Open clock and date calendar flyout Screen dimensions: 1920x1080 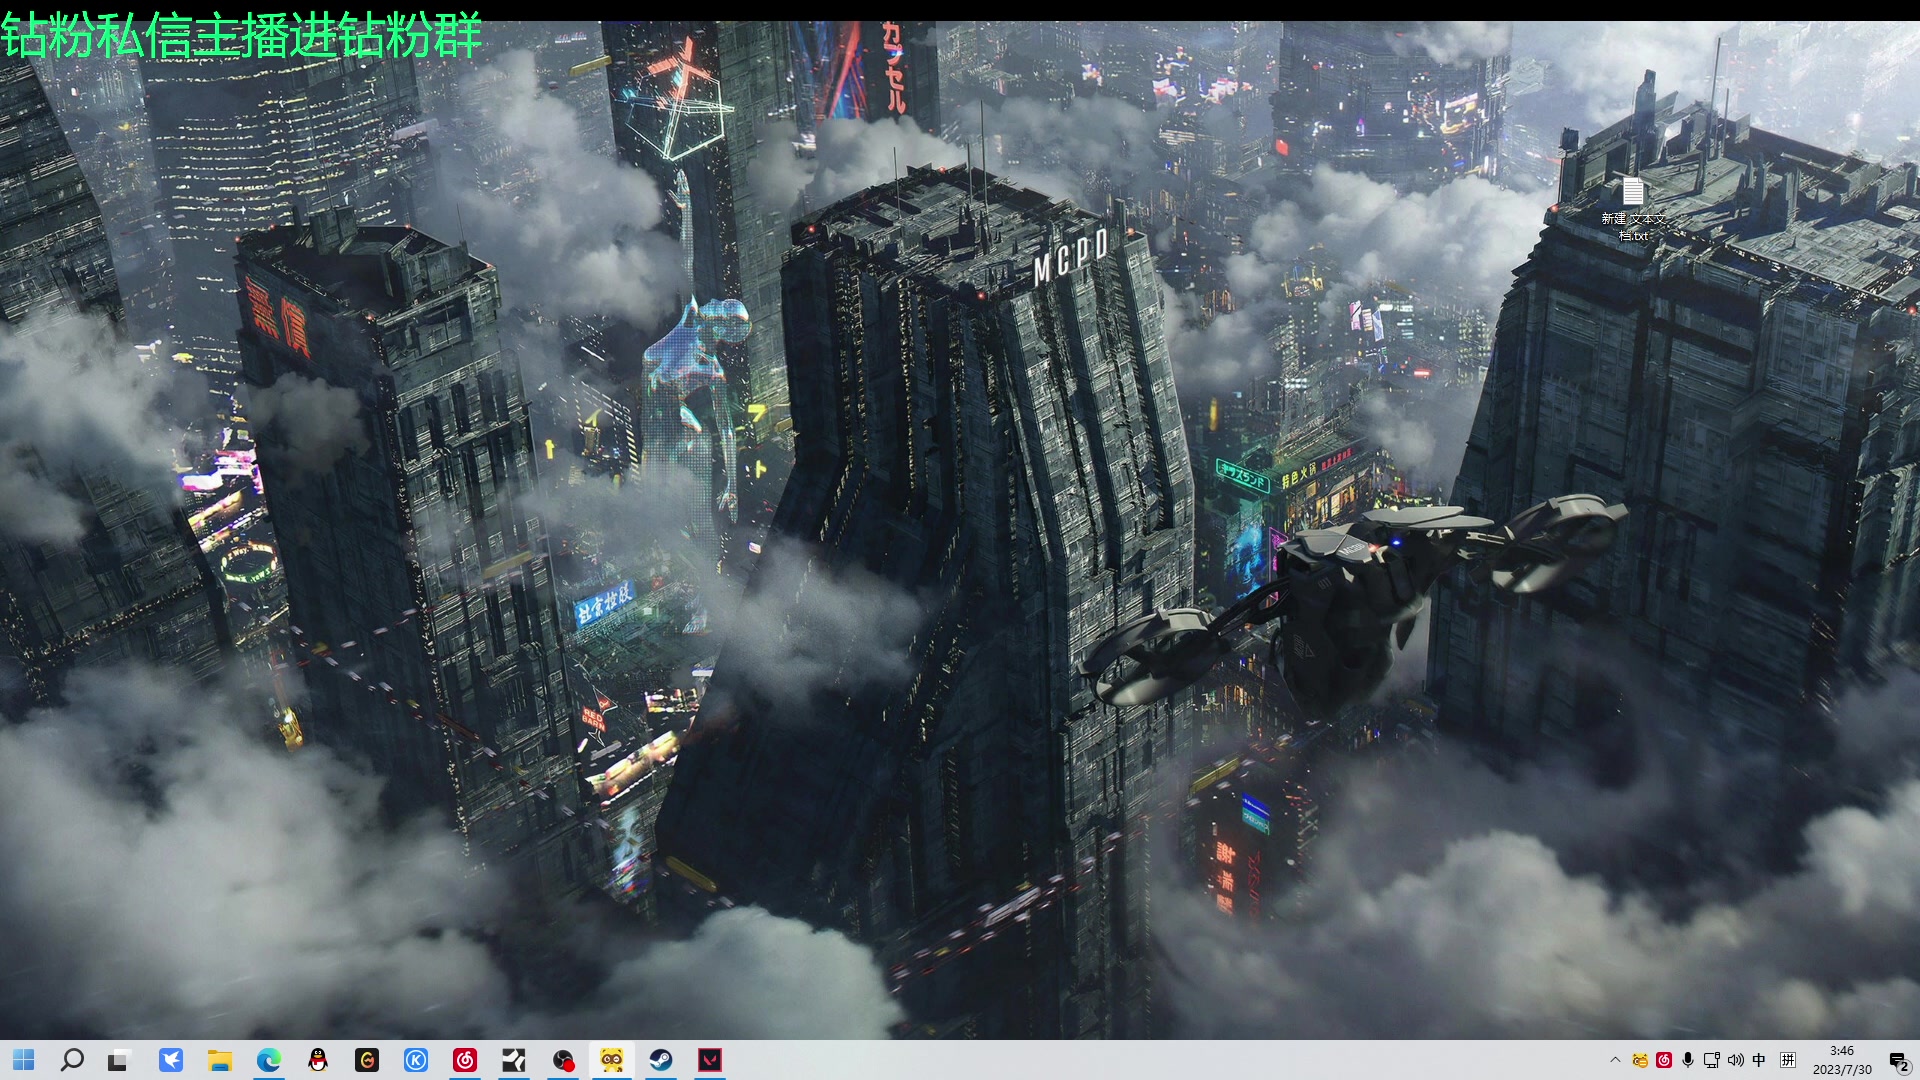tap(1842, 1060)
